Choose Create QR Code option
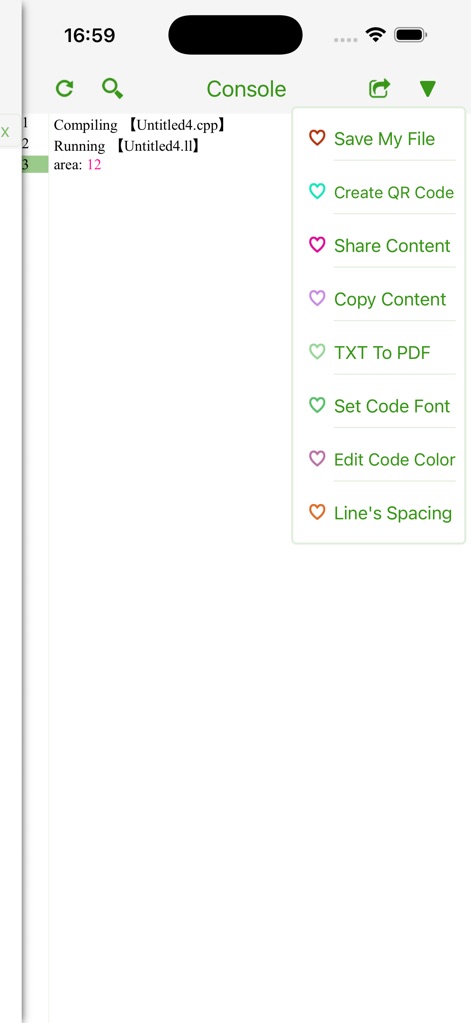The height and width of the screenshot is (1023, 471). [379, 192]
